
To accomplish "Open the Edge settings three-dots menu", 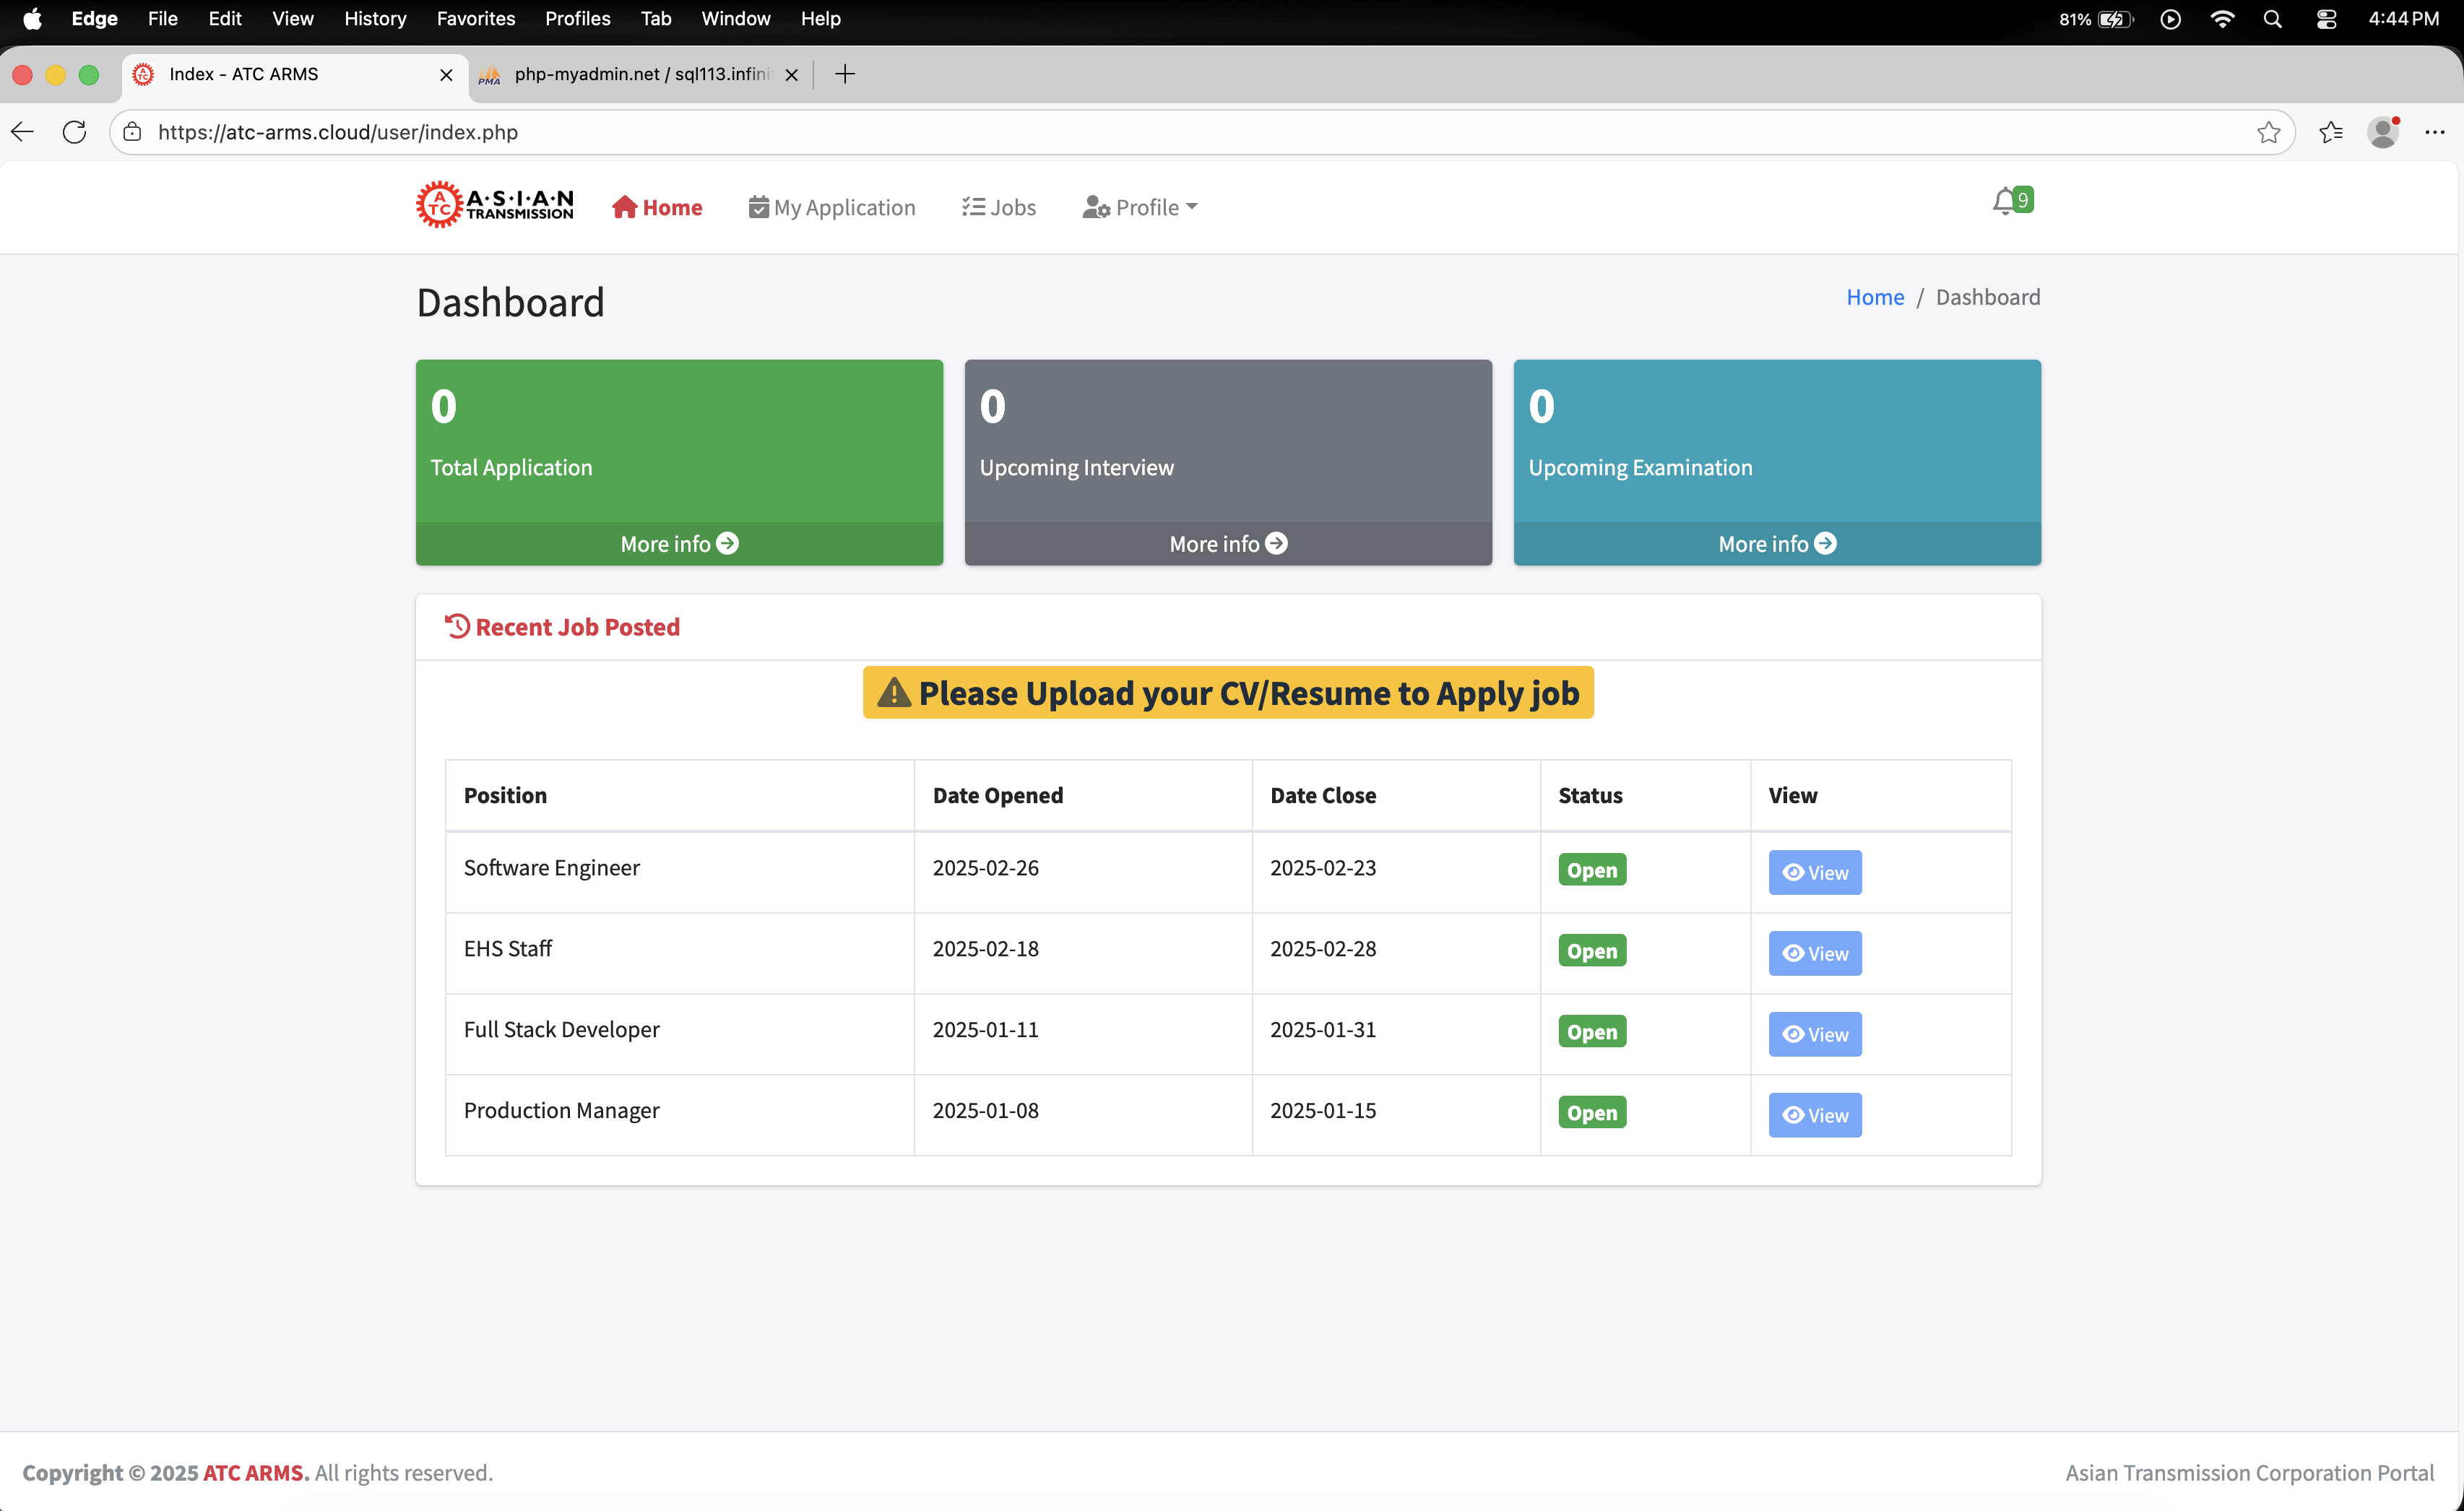I will tap(2434, 132).
